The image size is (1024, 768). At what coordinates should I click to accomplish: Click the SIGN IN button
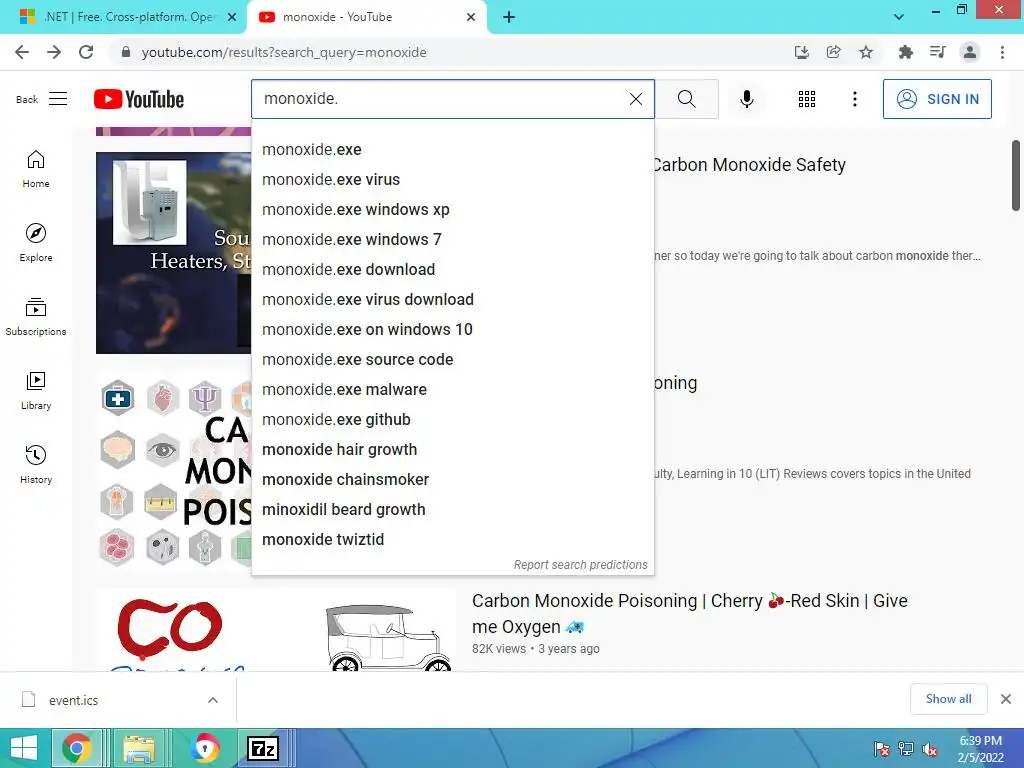937,99
